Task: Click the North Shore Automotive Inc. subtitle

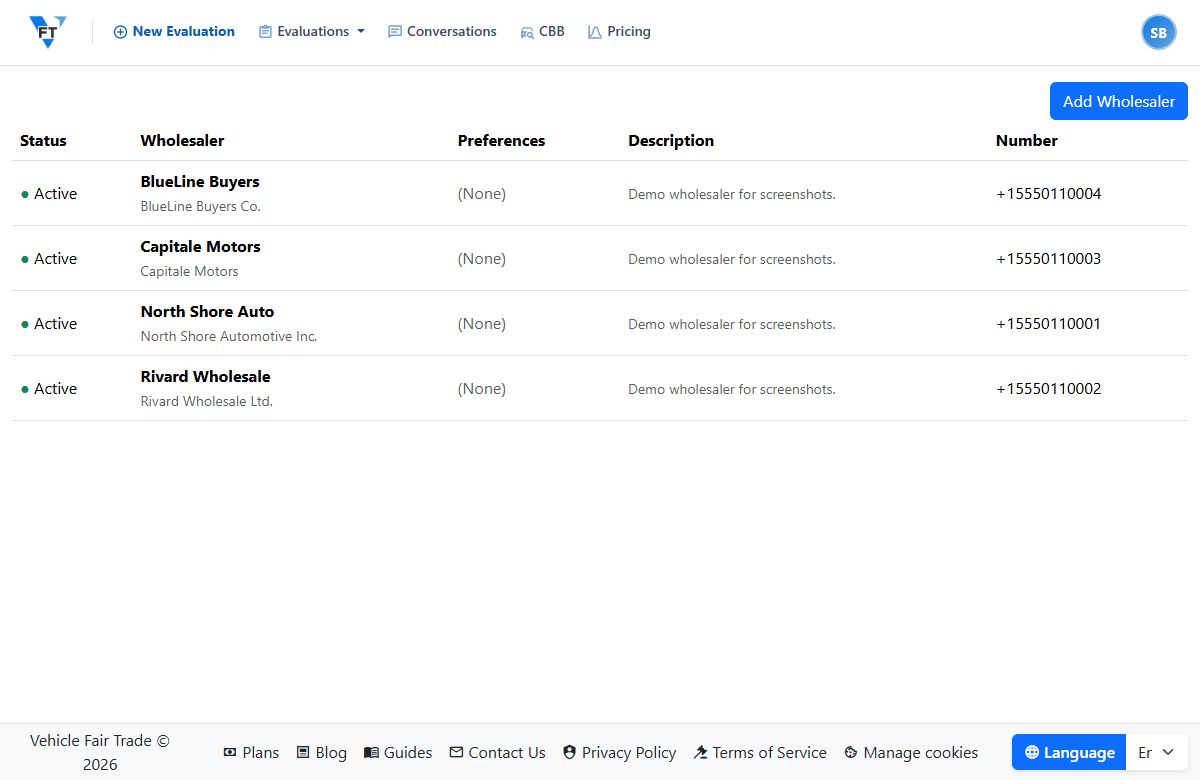Action: tap(229, 337)
